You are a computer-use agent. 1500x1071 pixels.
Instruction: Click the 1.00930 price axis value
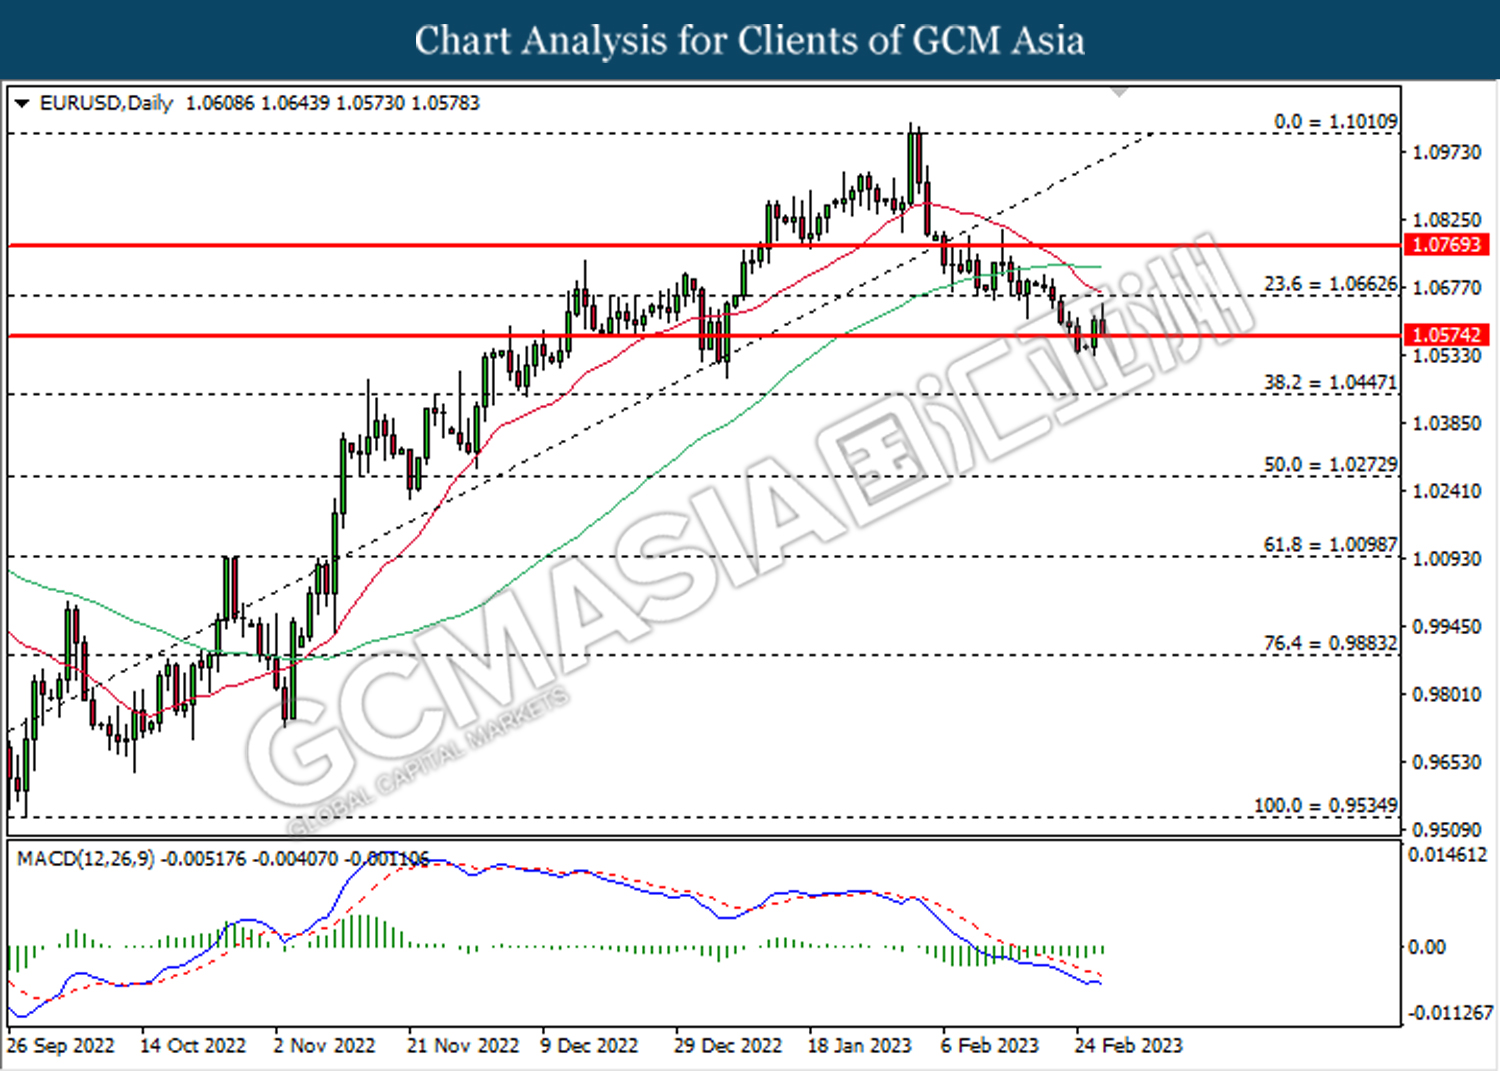pyautogui.click(x=1446, y=558)
